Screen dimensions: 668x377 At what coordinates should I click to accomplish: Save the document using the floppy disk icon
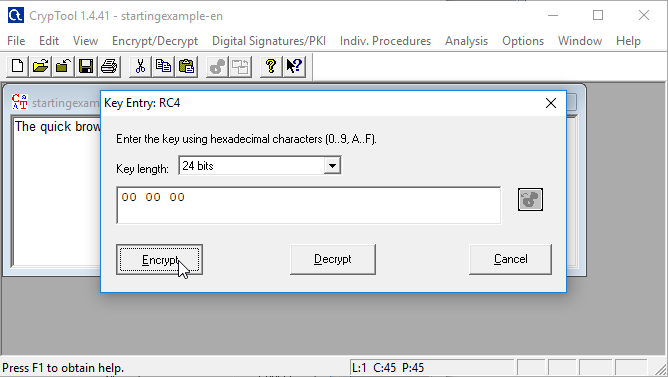tap(86, 66)
